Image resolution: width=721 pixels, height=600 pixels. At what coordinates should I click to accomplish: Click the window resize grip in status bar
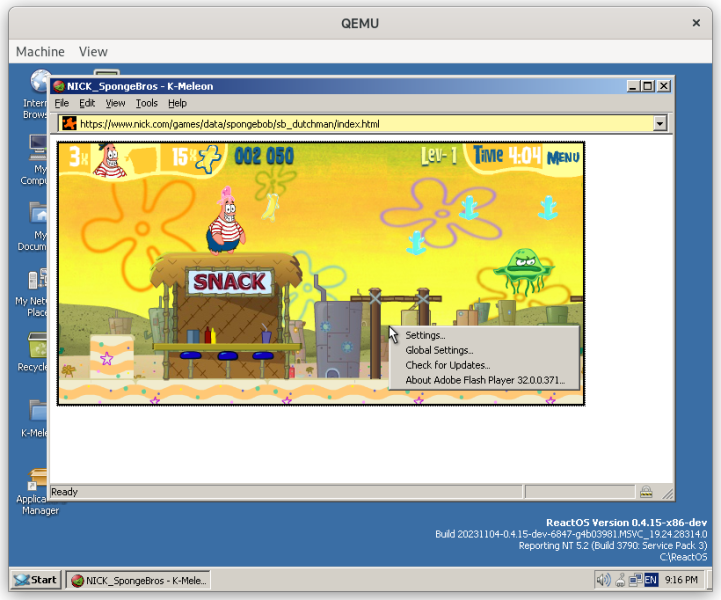tap(668, 493)
